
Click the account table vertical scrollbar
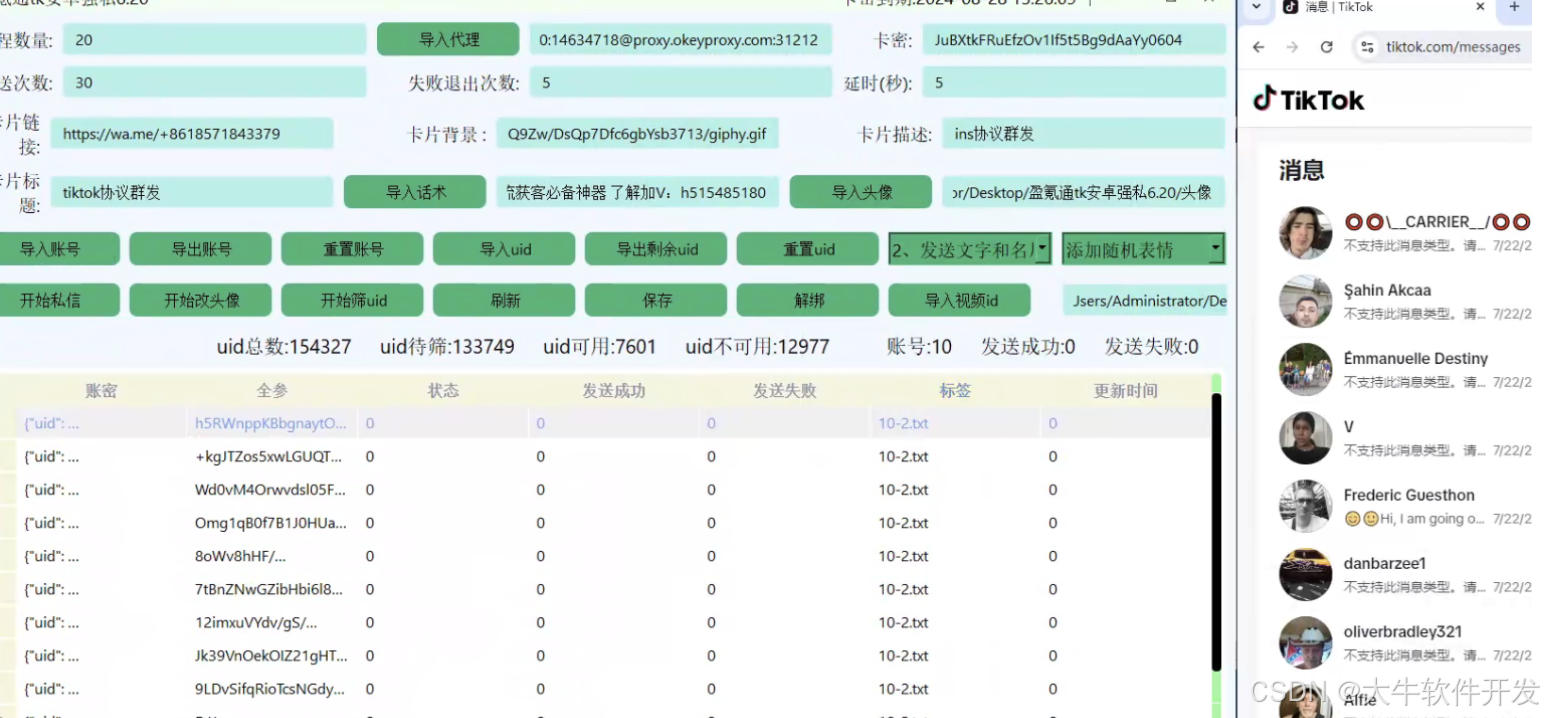[x=1216, y=532]
